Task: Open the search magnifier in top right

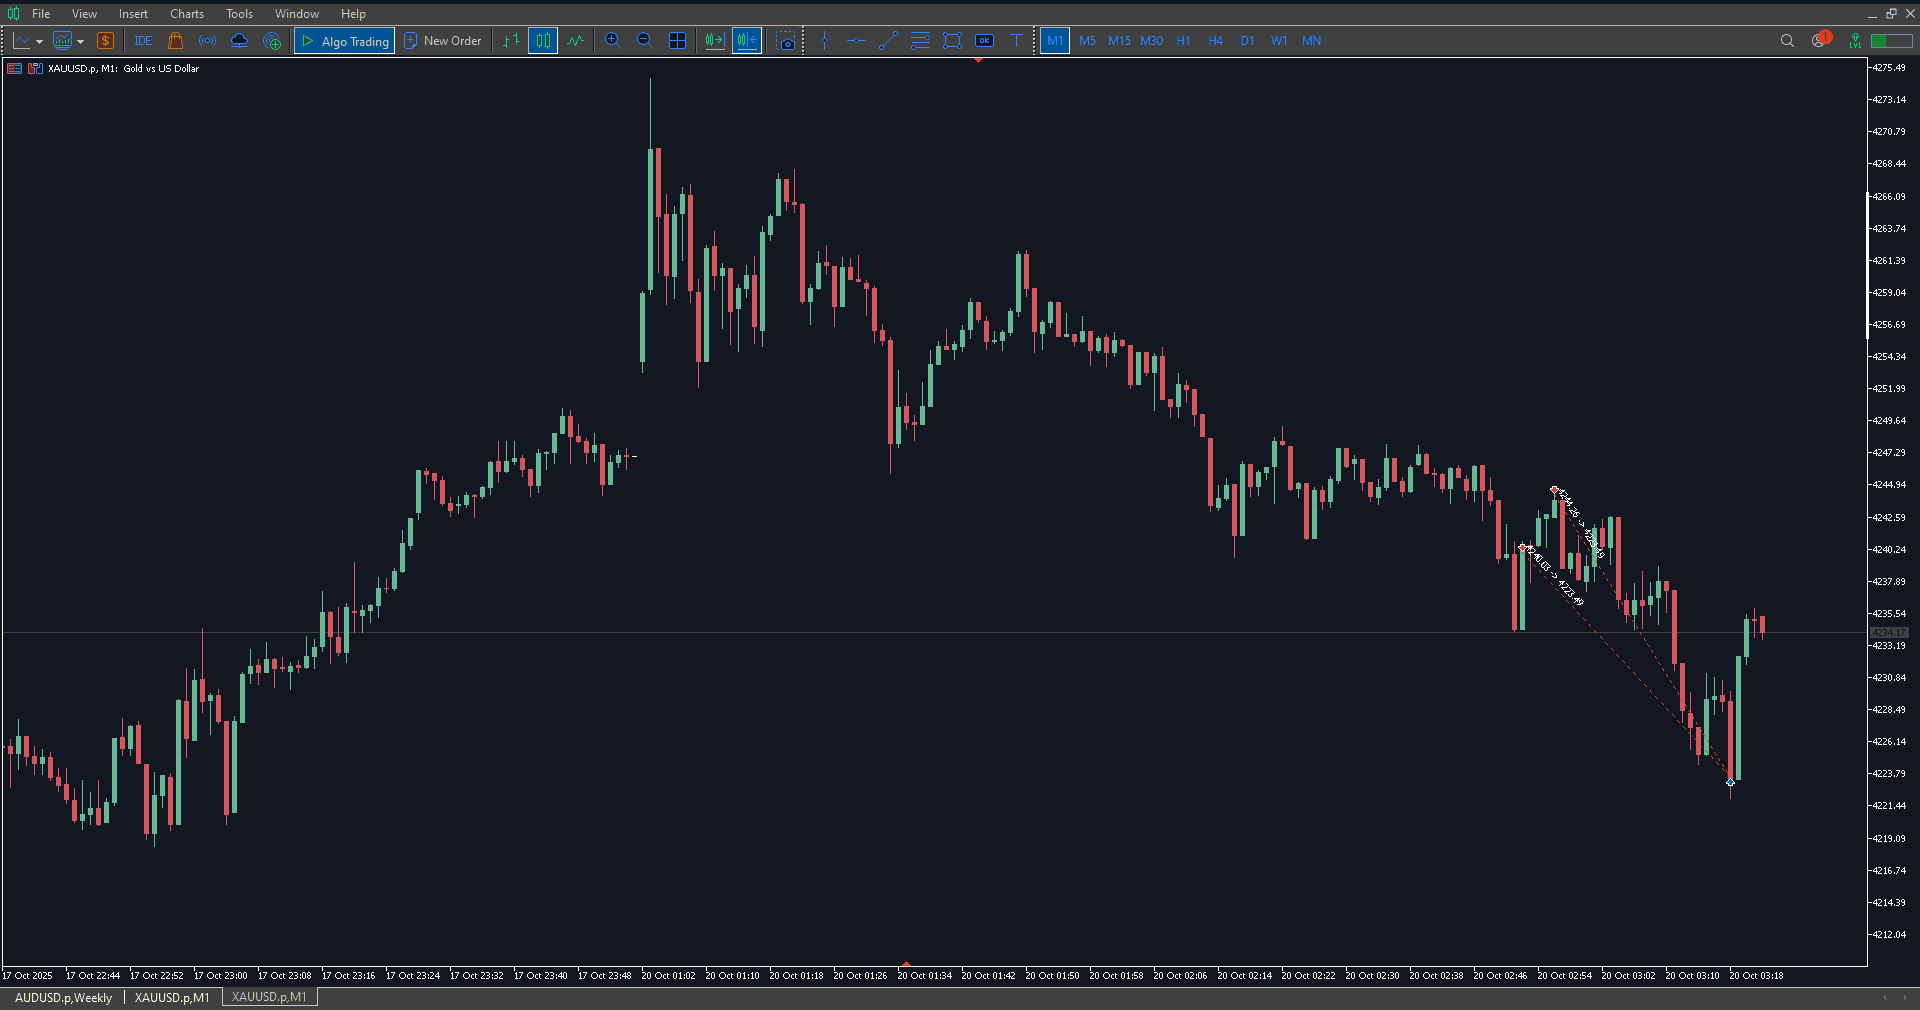Action: coord(1787,41)
